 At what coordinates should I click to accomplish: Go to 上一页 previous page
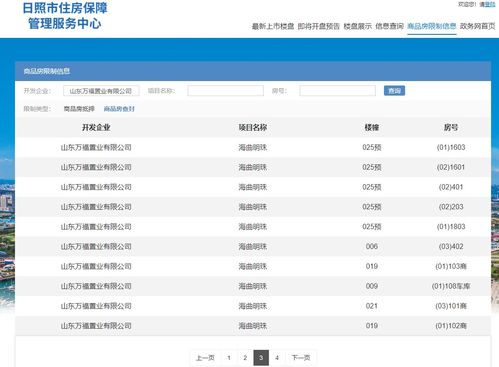(x=205, y=358)
